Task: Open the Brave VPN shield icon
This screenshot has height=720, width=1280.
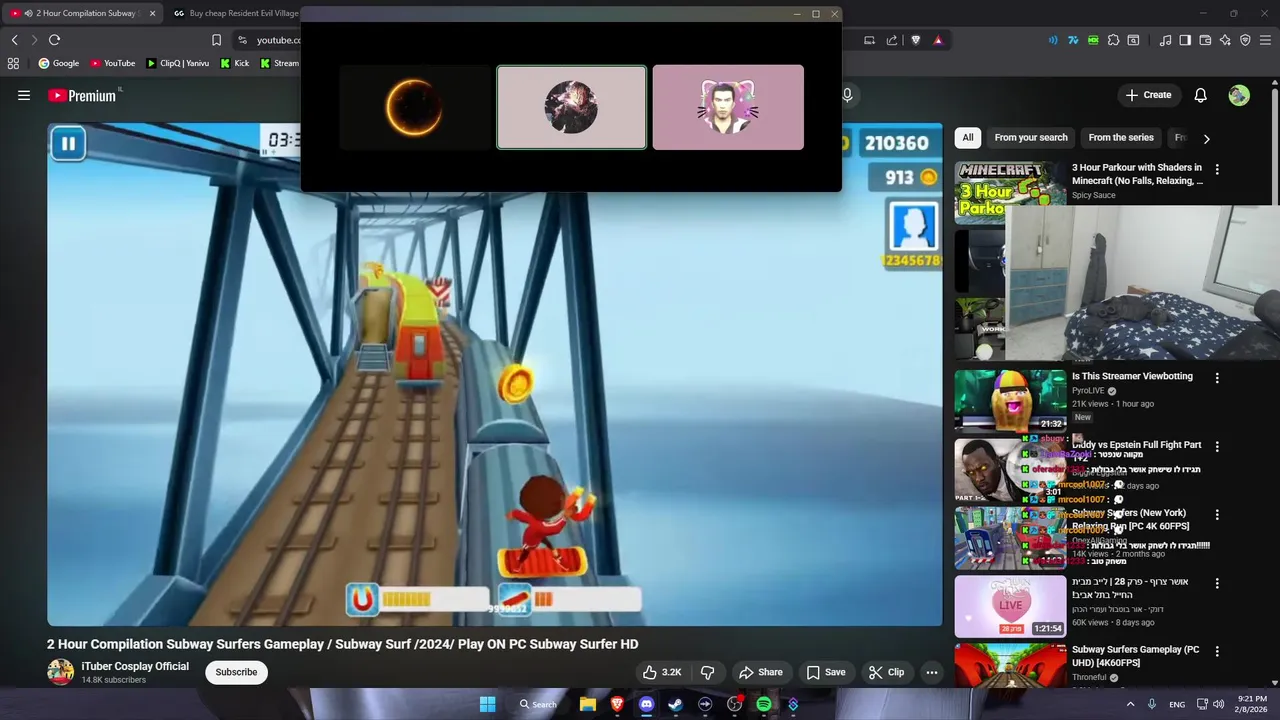Action: (1245, 40)
